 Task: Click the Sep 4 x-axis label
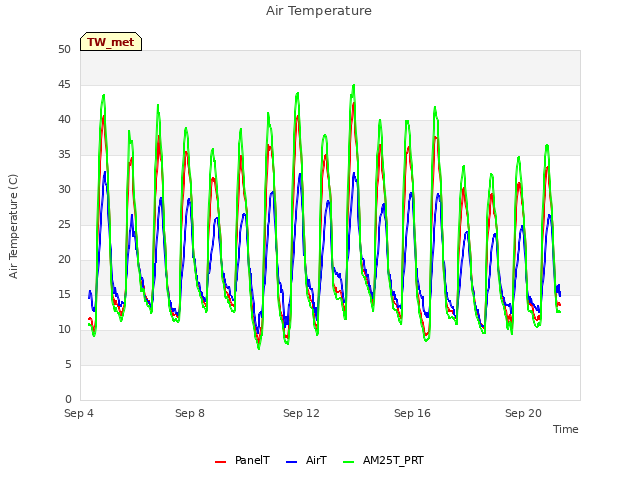(x=79, y=413)
